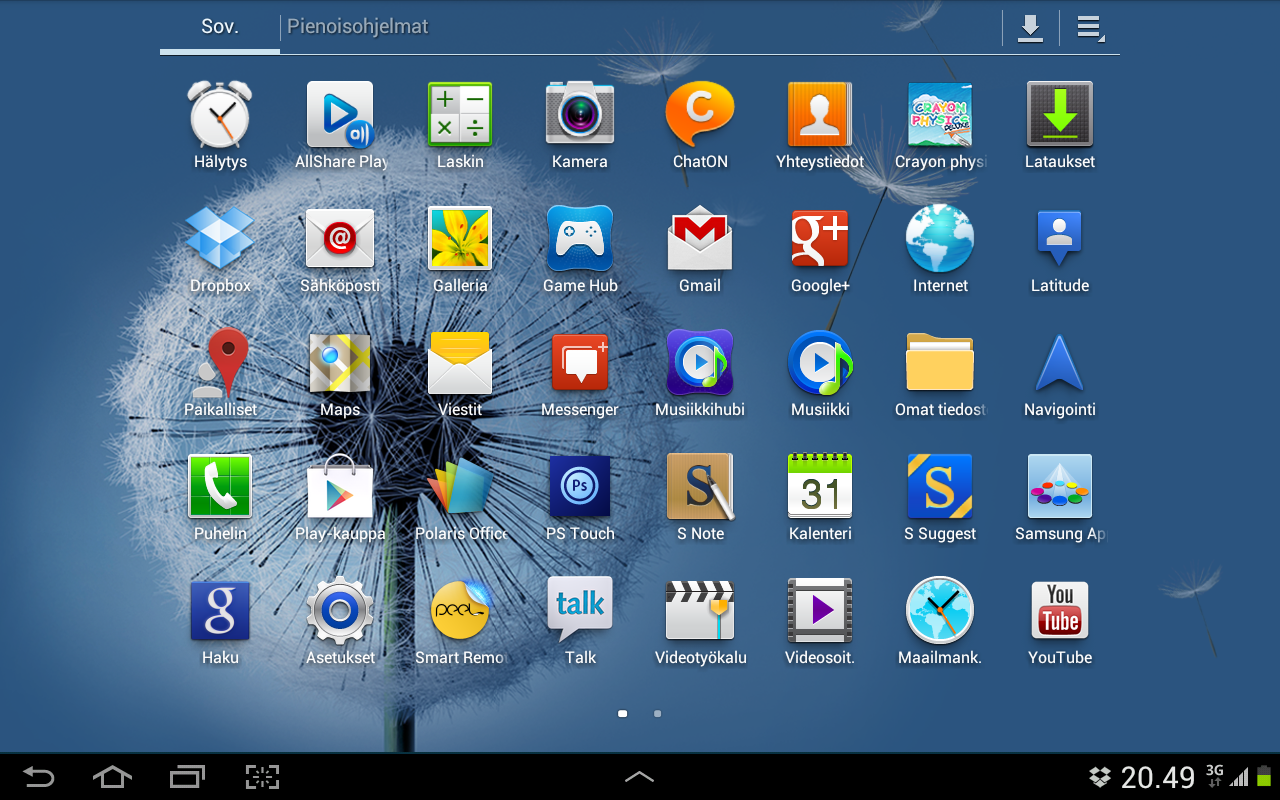This screenshot has width=1280, height=800.
Task: Open Omat tiedostot file manager
Action: click(940, 374)
